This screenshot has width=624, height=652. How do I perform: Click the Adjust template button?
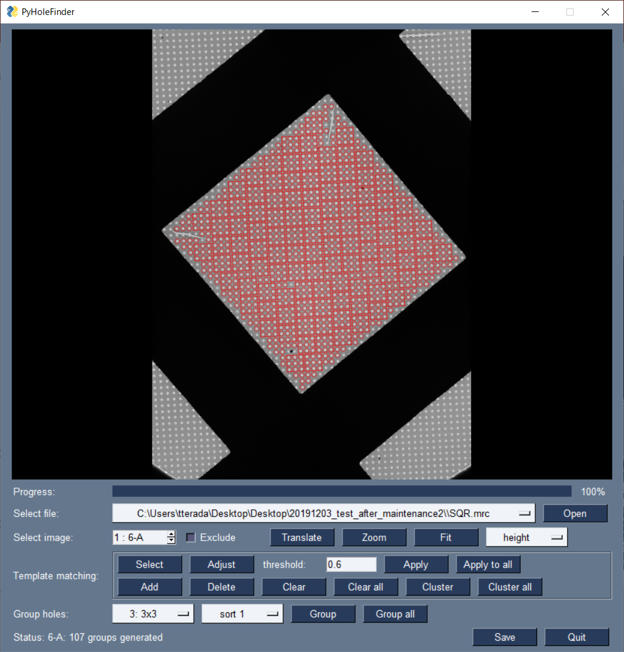click(222, 564)
